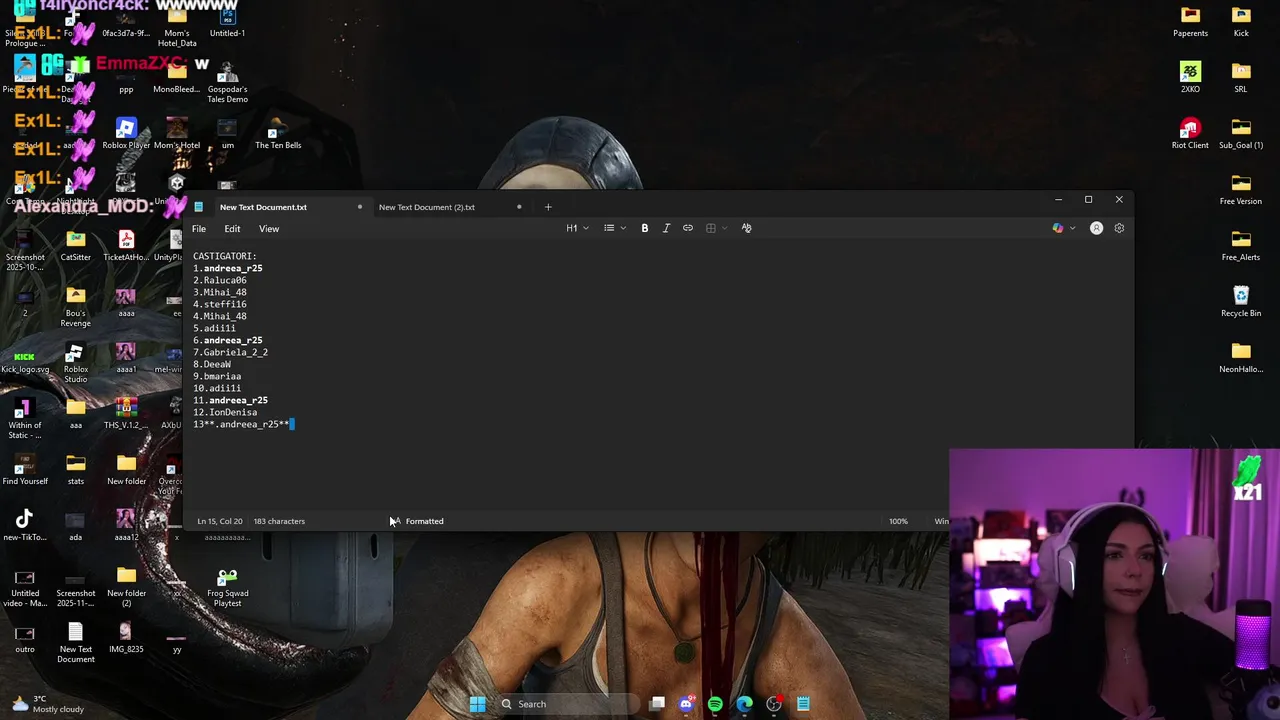Viewport: 1280px width, 720px height.
Task: Place cursor at end of 13**.andreea_r25** line
Action: (x=292, y=424)
